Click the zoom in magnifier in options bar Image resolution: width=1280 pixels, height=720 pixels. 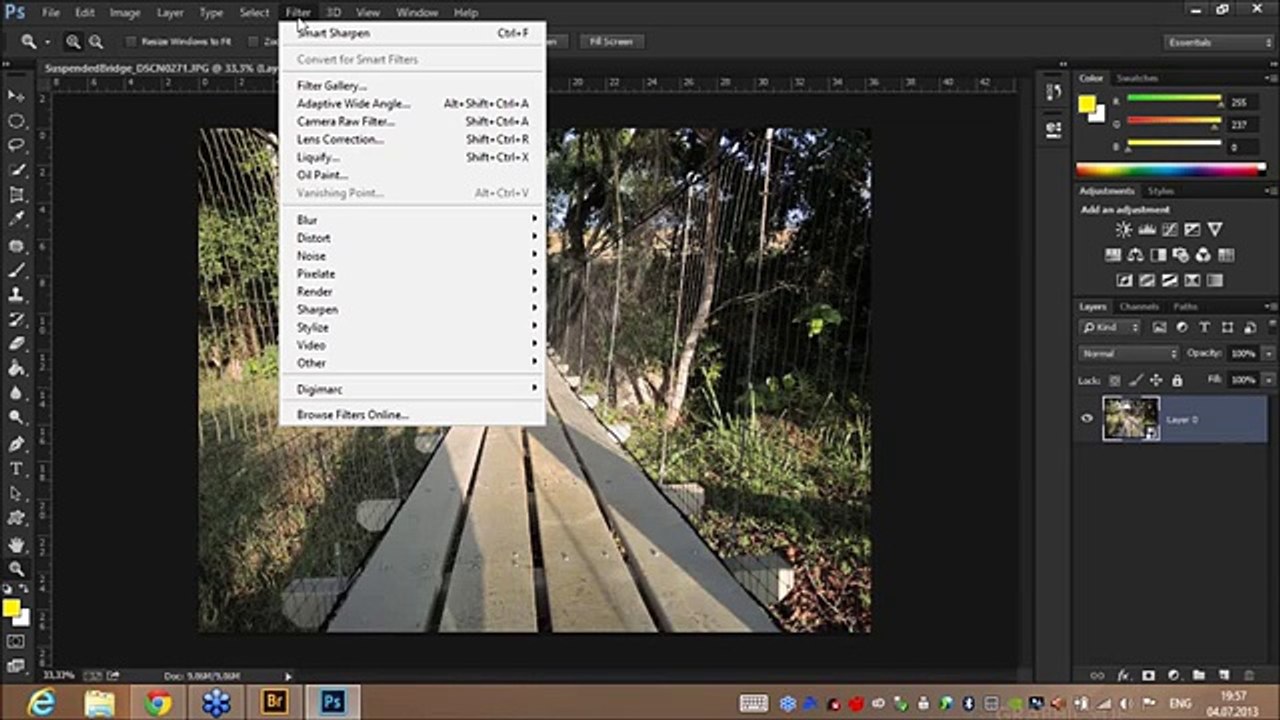73,42
